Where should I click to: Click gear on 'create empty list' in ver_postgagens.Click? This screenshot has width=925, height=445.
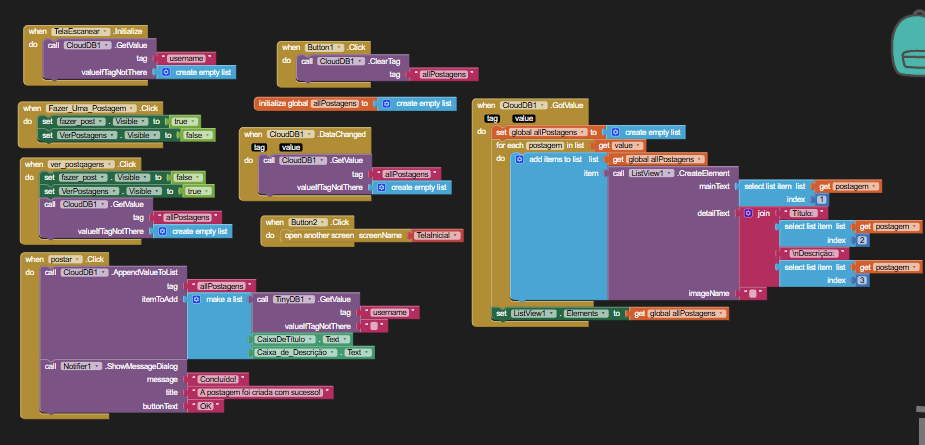163,230
